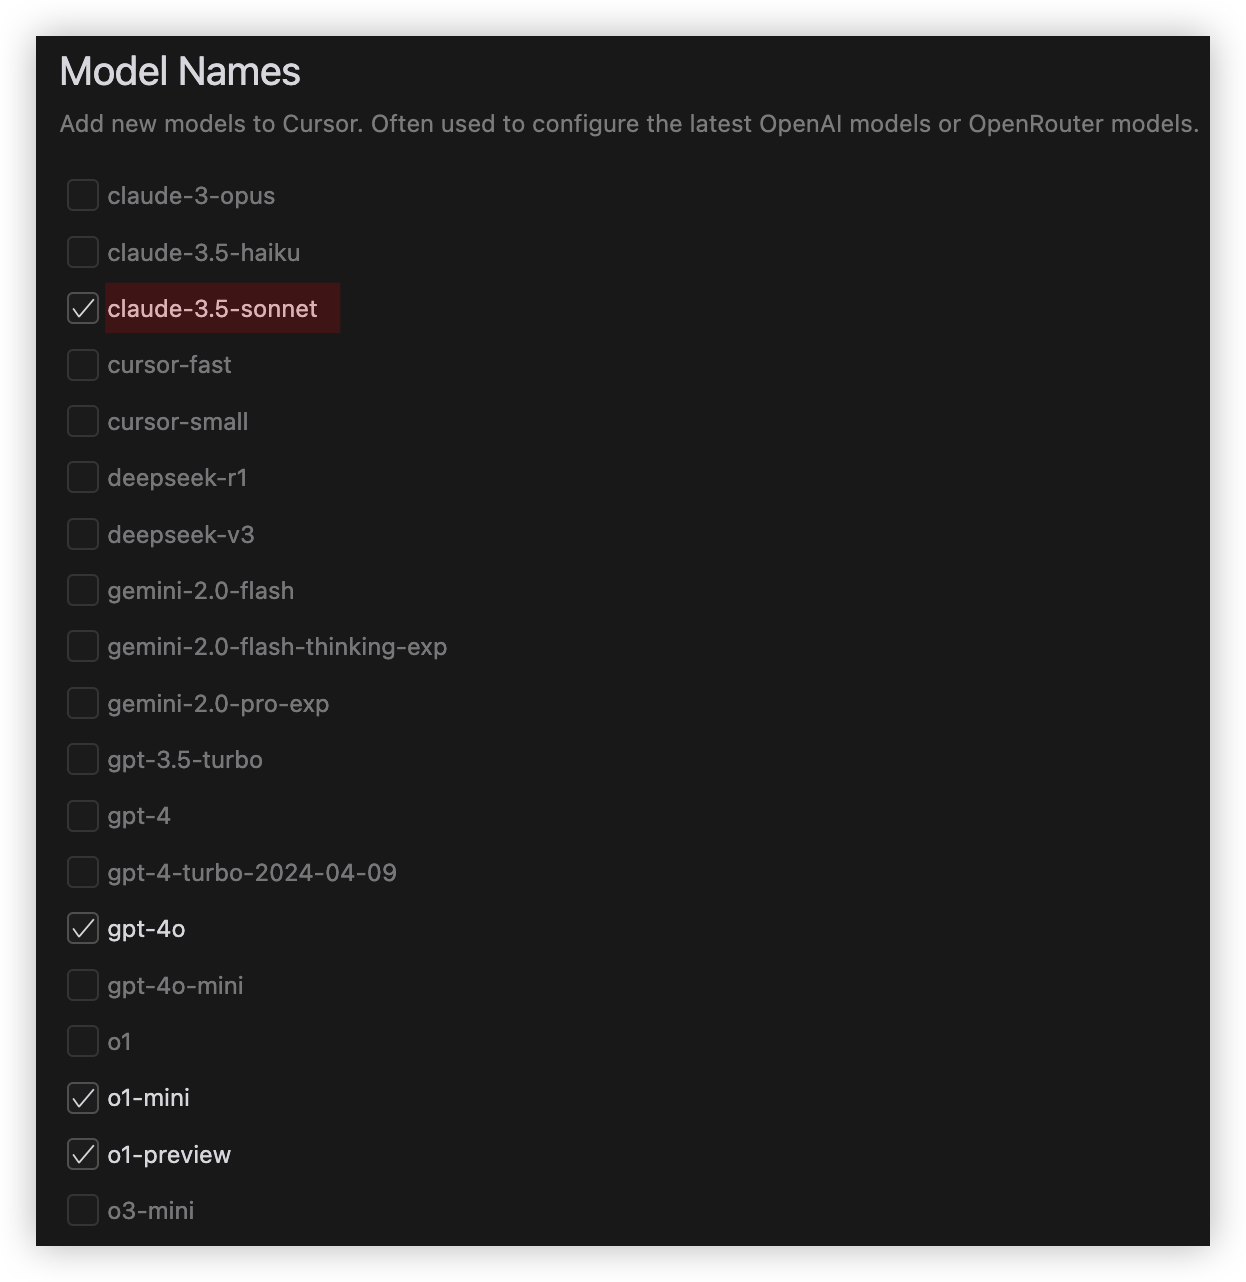Check gemini-2.0-flash-thinking-exp box
The height and width of the screenshot is (1282, 1246).
(x=83, y=647)
